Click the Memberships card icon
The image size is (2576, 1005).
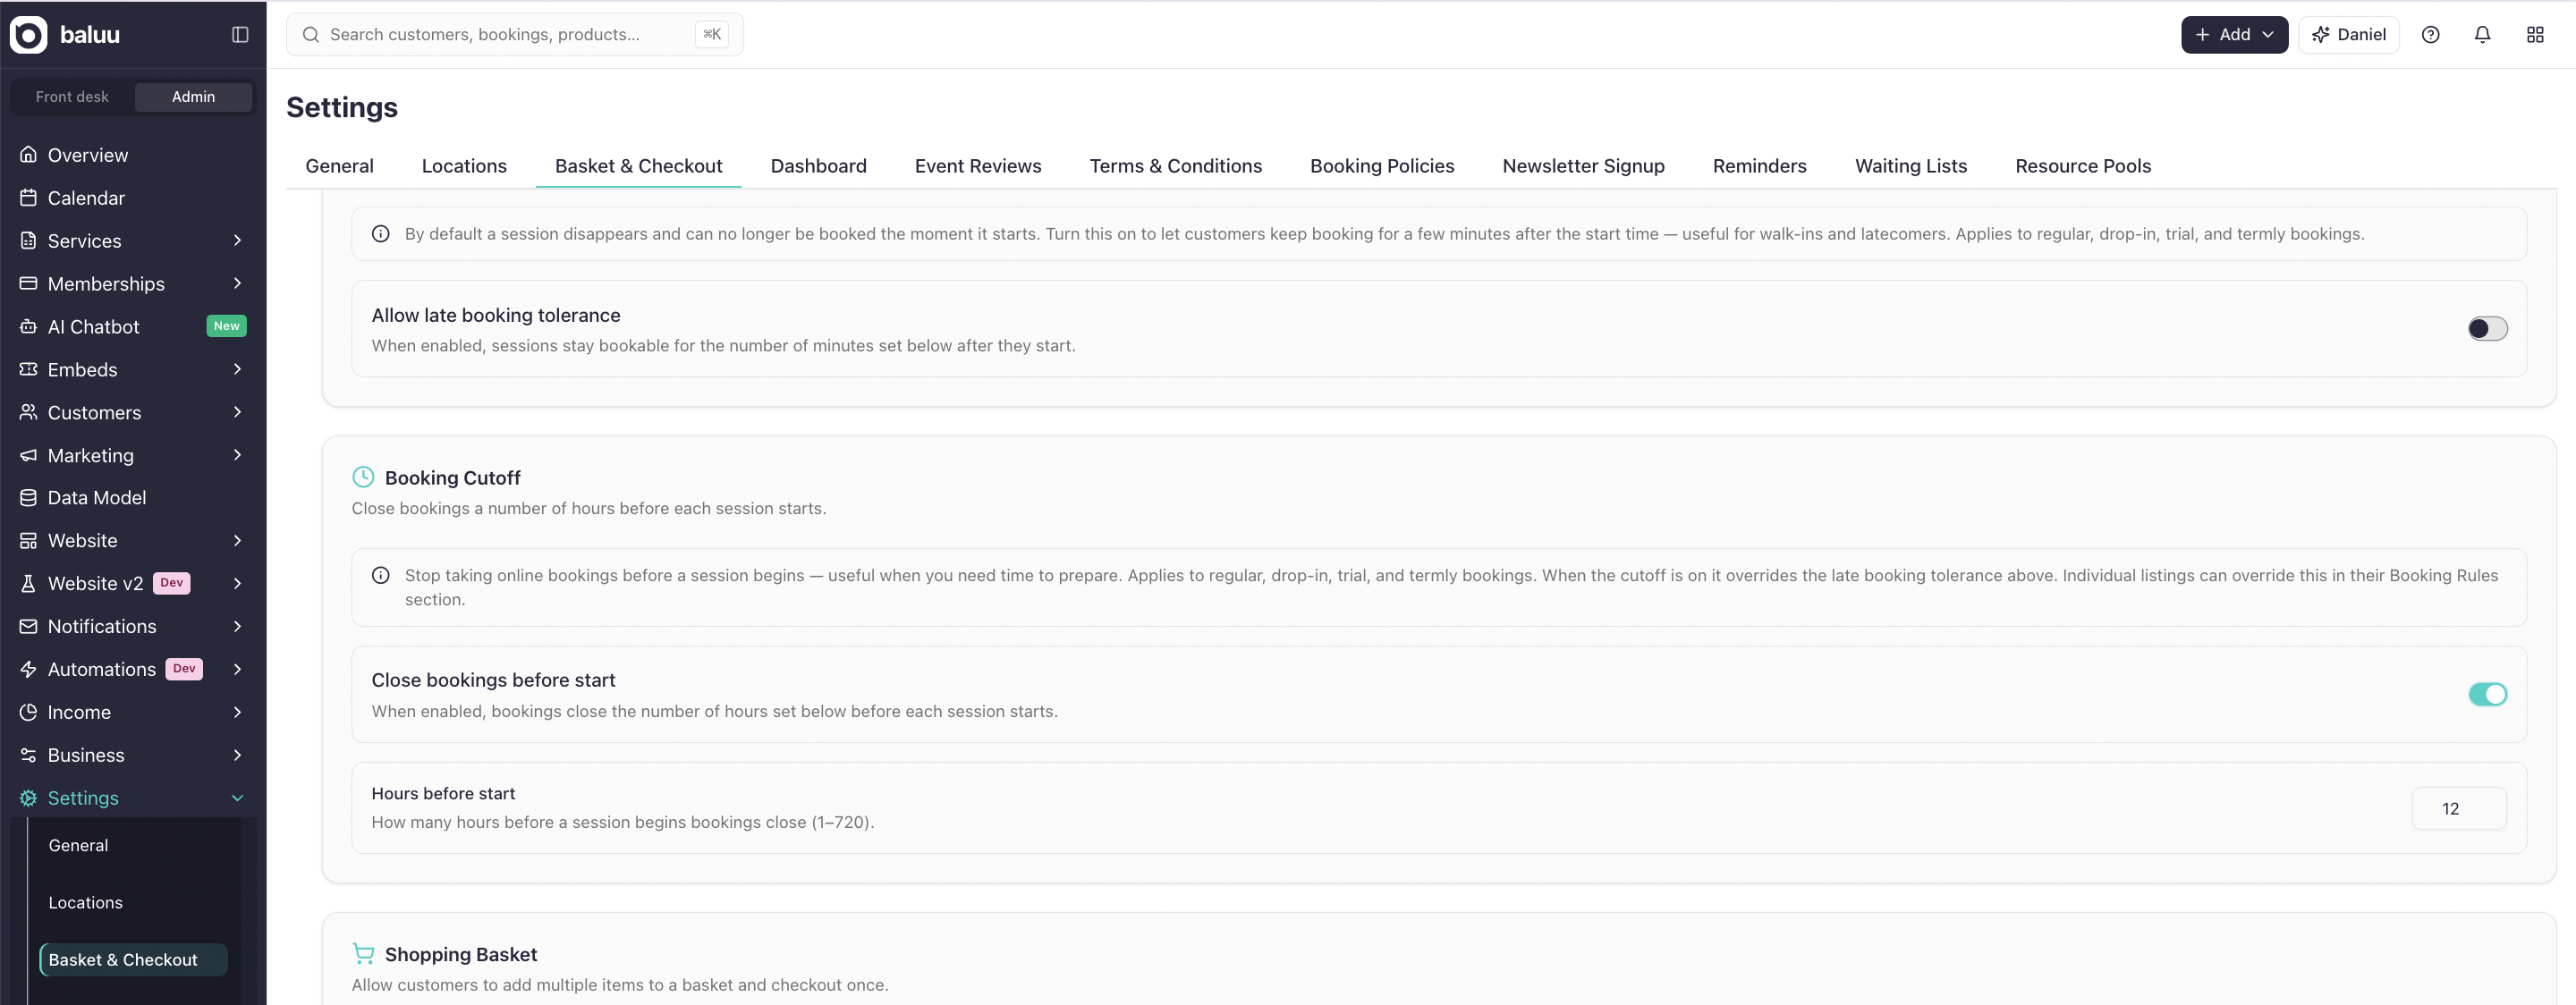tap(28, 284)
